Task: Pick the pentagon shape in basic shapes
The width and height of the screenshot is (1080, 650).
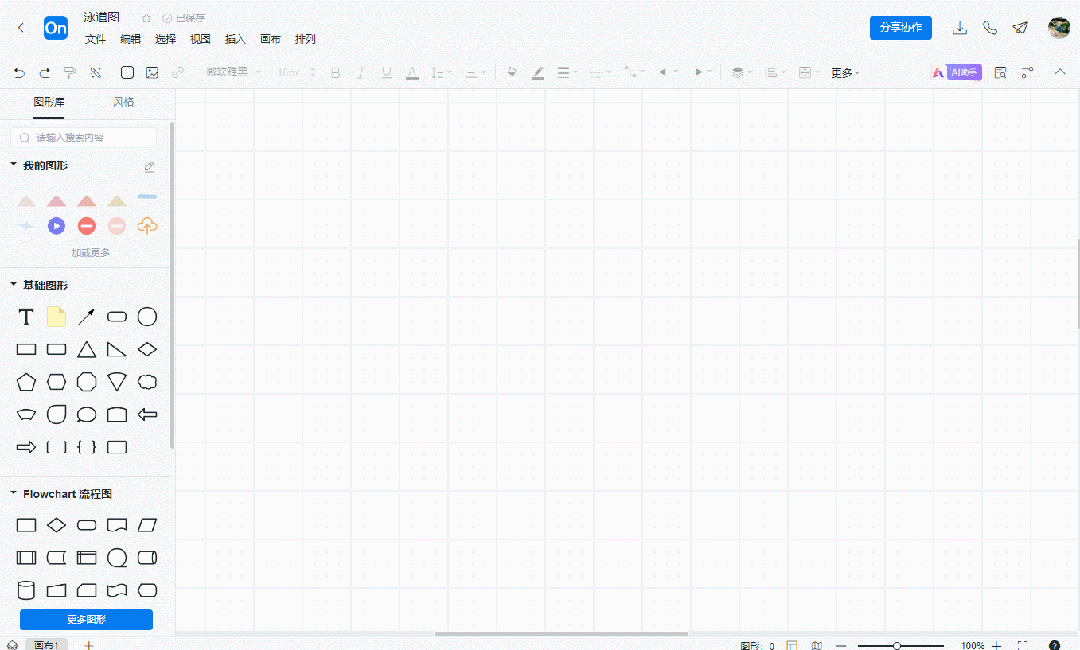Action: click(26, 381)
